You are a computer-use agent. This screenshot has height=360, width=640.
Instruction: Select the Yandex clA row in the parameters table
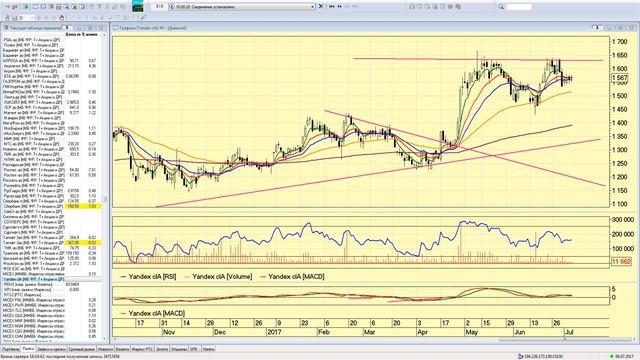click(52, 279)
